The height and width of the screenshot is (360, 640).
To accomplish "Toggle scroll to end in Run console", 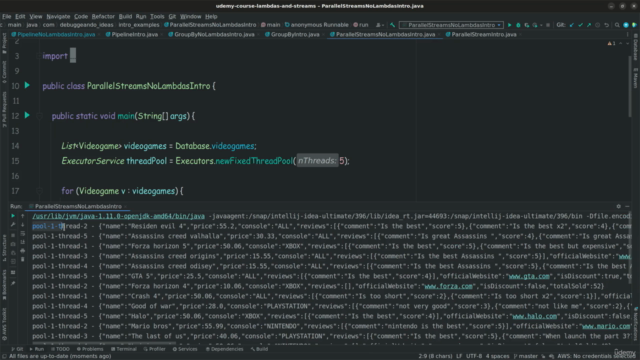I will click(22, 242).
